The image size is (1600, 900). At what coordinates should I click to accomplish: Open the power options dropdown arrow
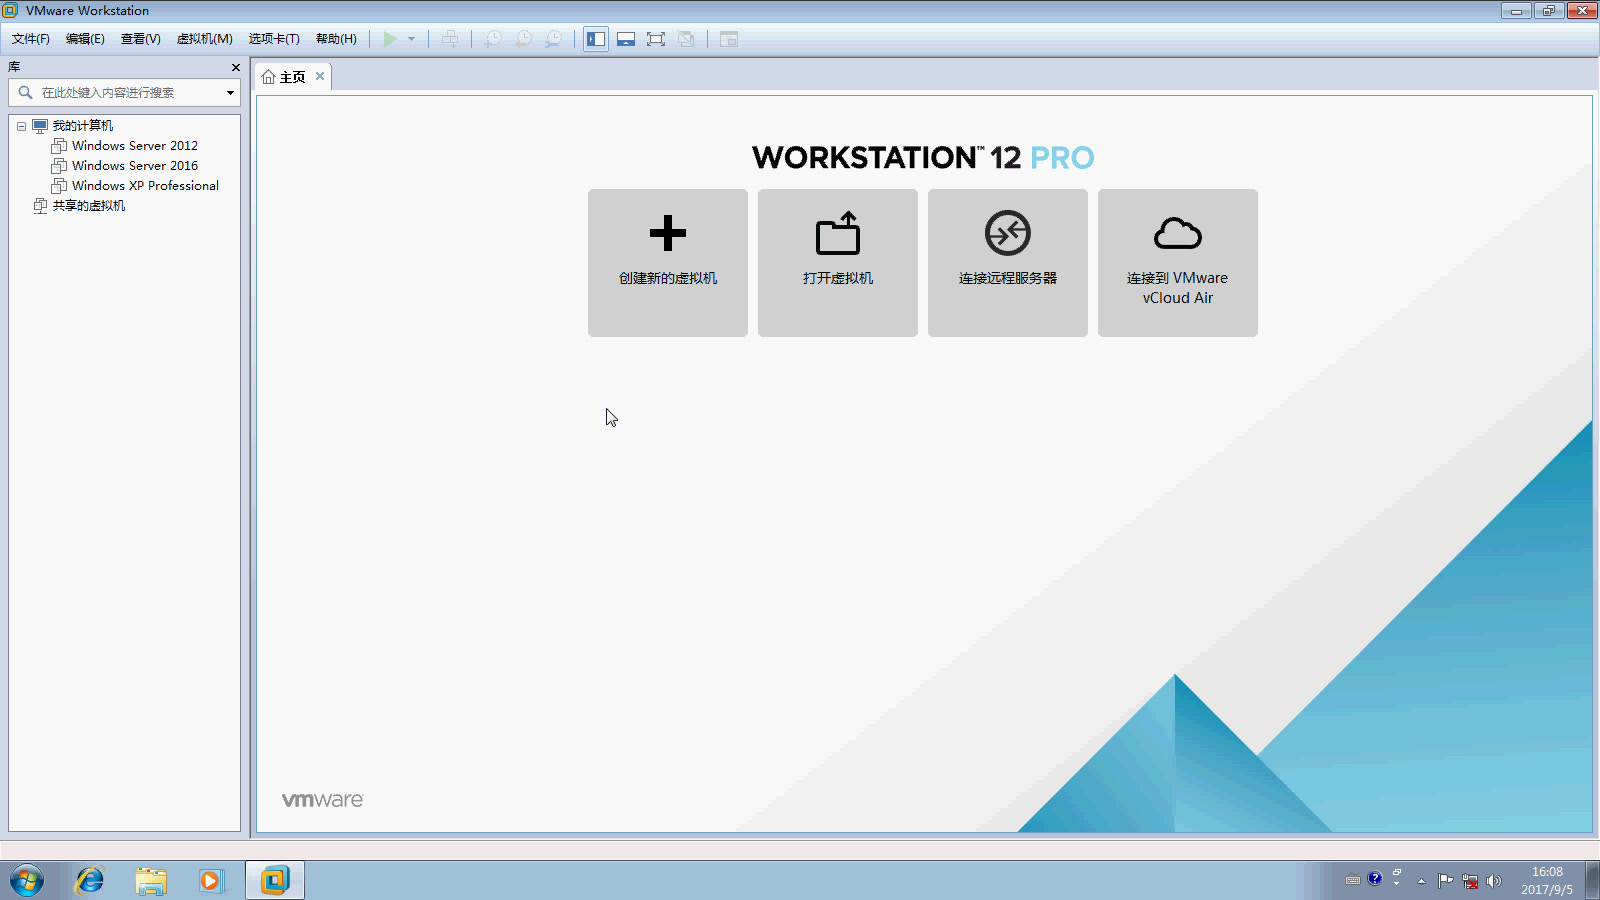[411, 39]
